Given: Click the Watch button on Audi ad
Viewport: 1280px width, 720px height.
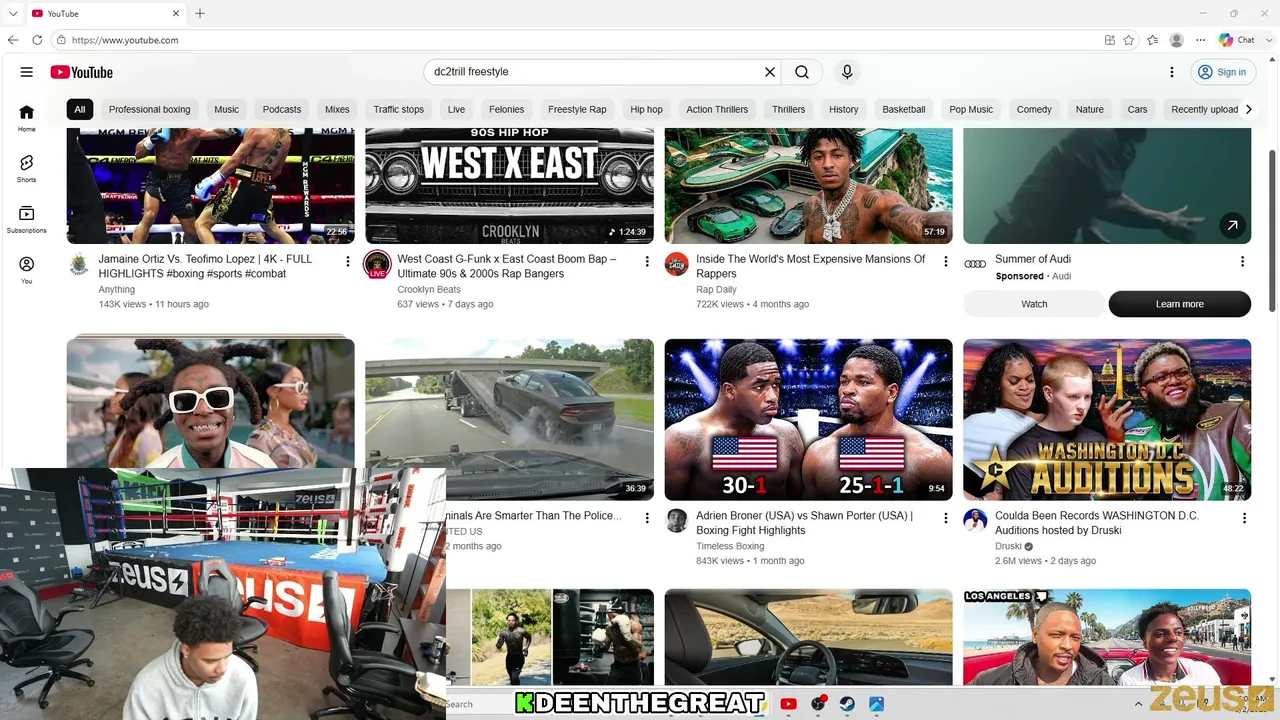Looking at the screenshot, I should 1034,304.
